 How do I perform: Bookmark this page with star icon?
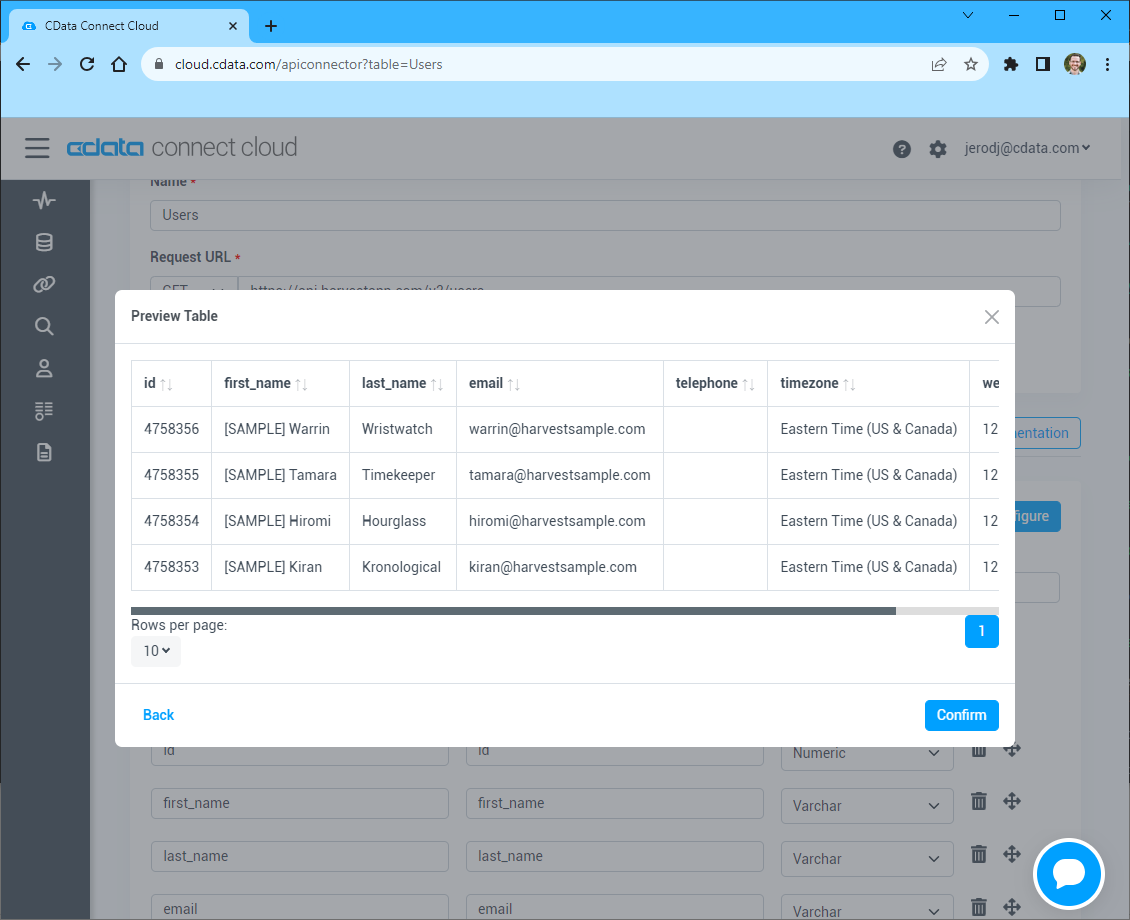pyautogui.click(x=970, y=64)
